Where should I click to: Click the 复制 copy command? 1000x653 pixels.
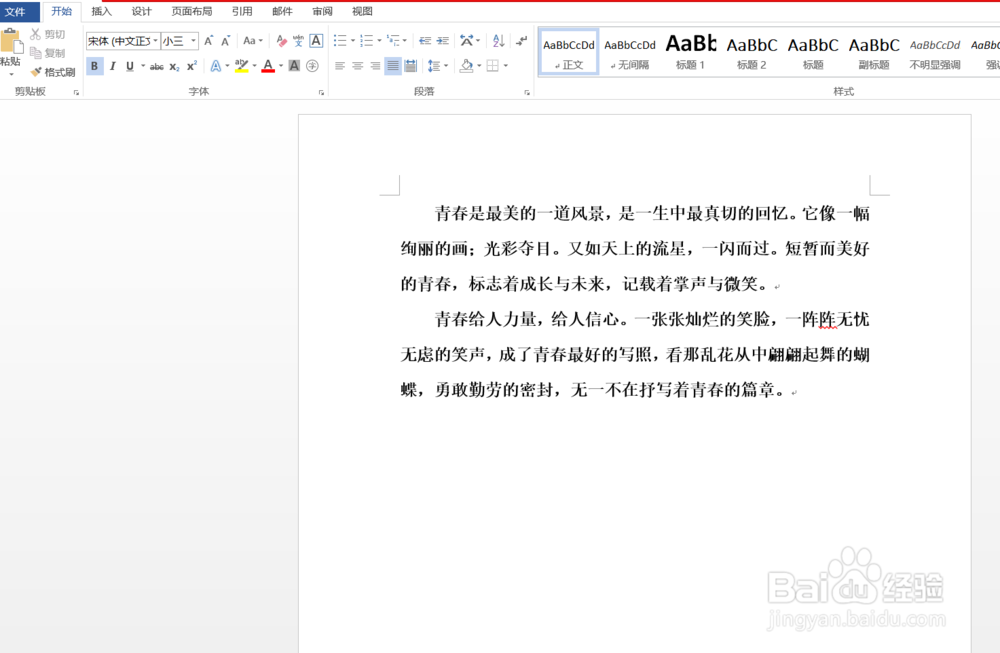(x=45, y=55)
